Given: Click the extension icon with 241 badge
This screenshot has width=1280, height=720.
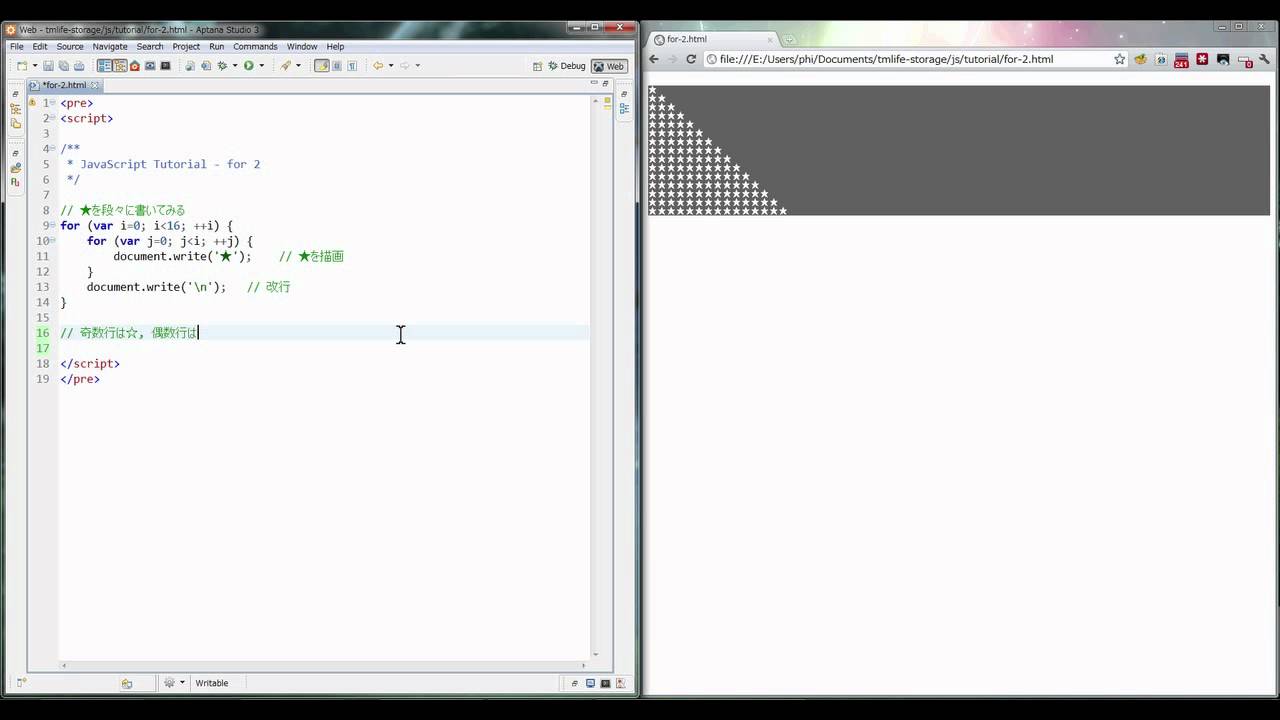Looking at the screenshot, I should (x=1181, y=60).
